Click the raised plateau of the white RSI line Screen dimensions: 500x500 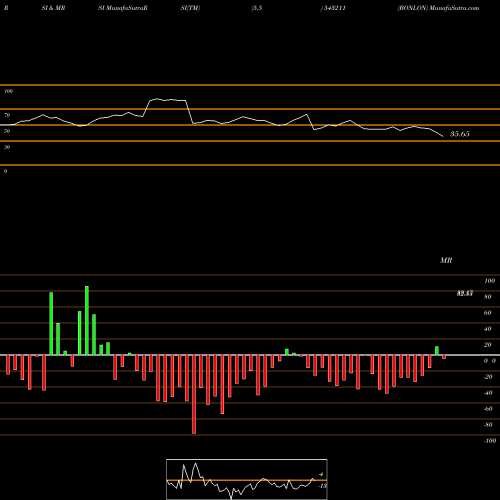tap(167, 100)
